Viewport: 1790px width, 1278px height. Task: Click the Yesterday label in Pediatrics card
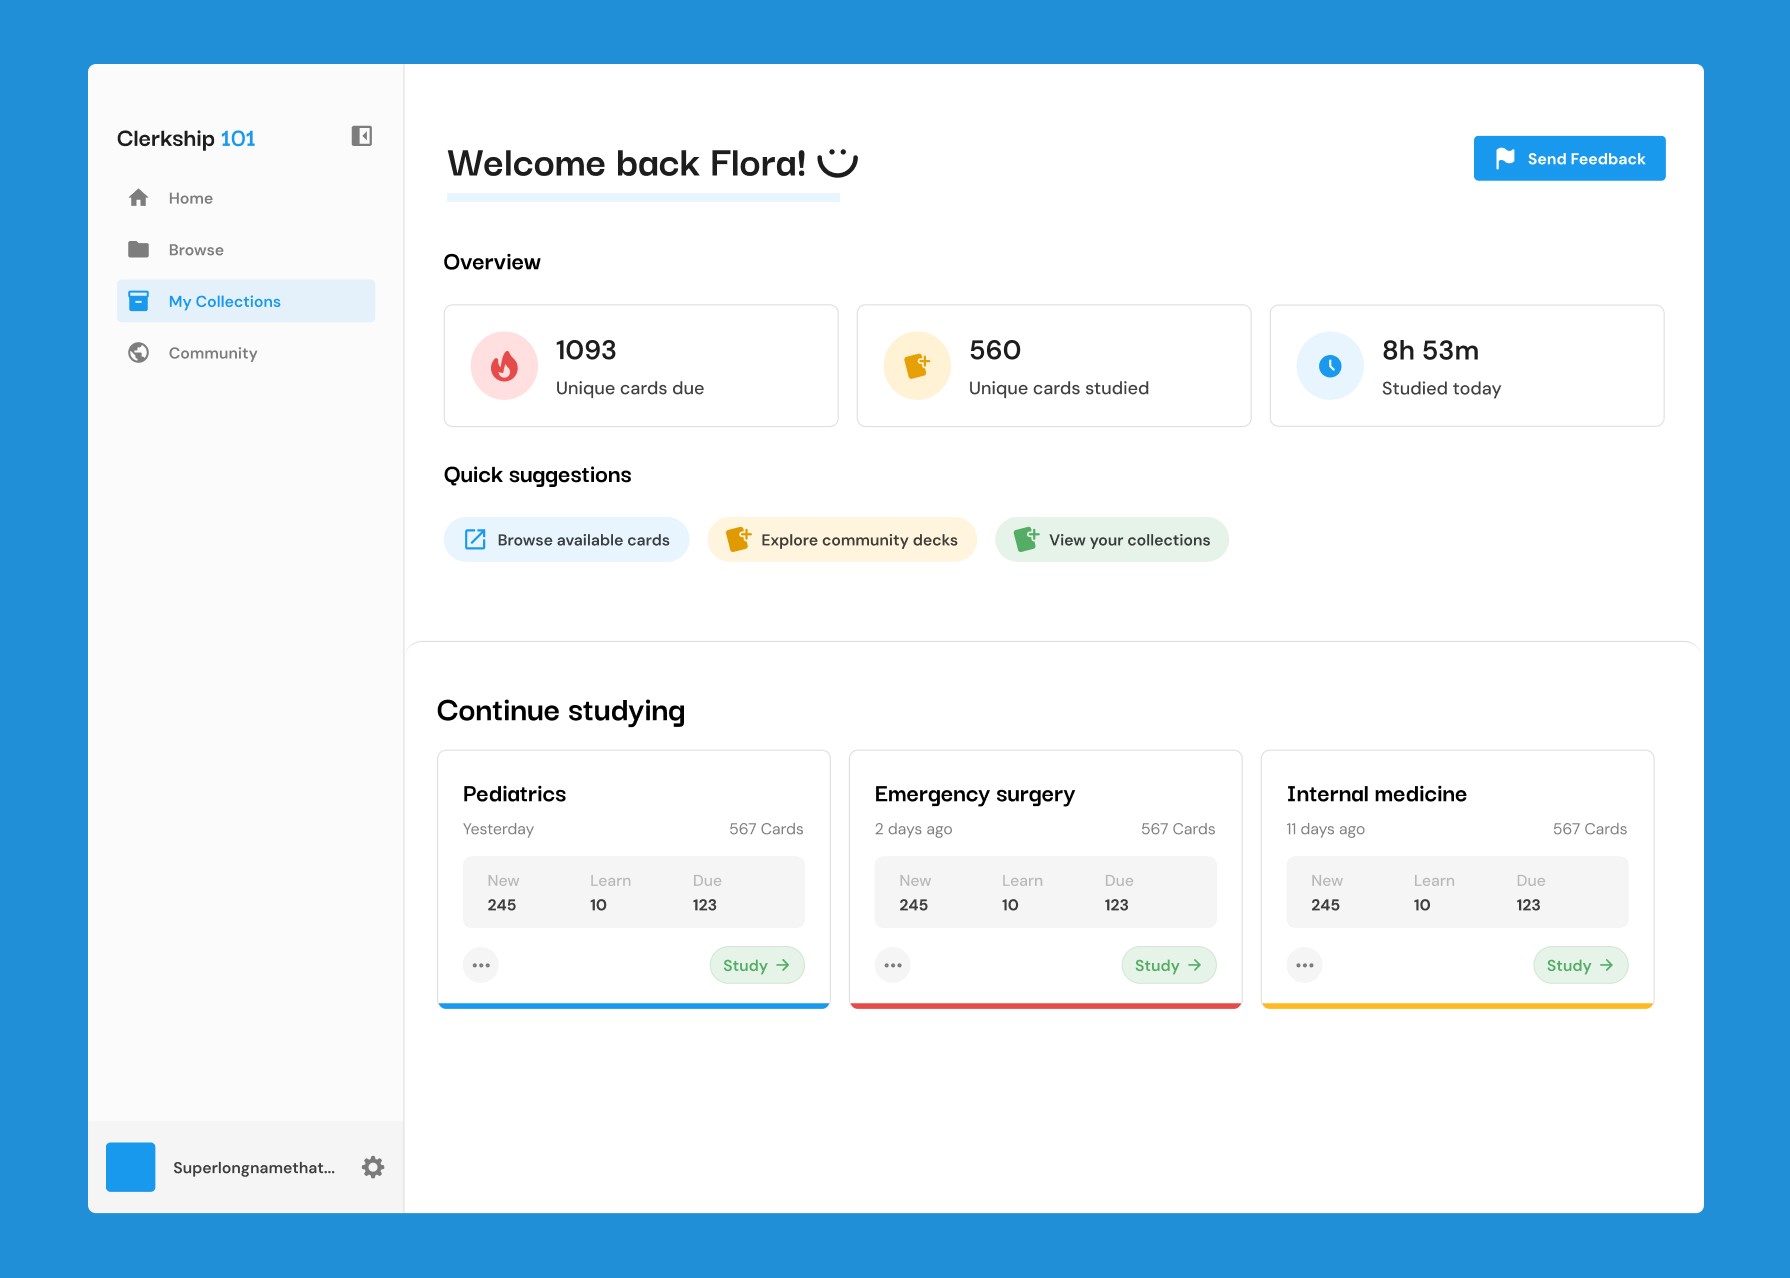tap(499, 829)
